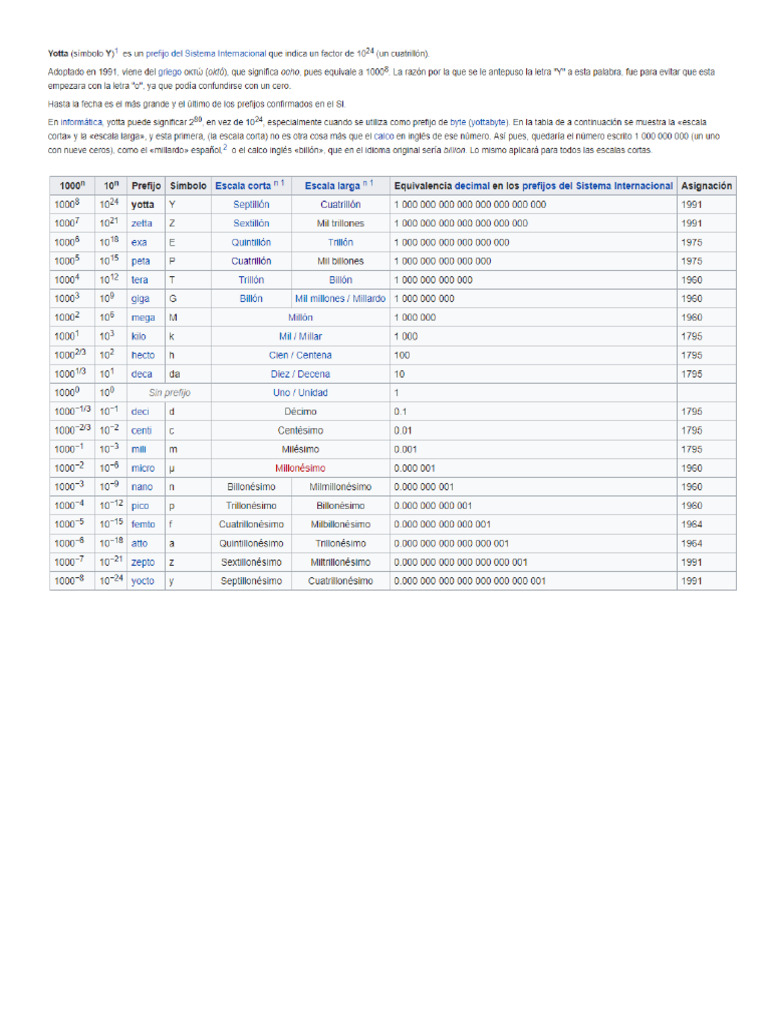Click the 'giga' prefix link

click(141, 298)
